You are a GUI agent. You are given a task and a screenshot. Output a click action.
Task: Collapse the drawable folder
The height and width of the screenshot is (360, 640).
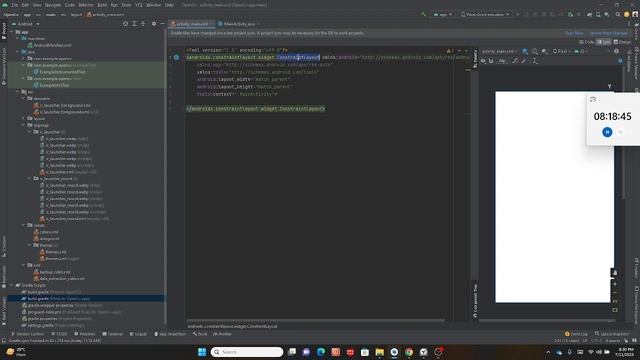(24, 98)
